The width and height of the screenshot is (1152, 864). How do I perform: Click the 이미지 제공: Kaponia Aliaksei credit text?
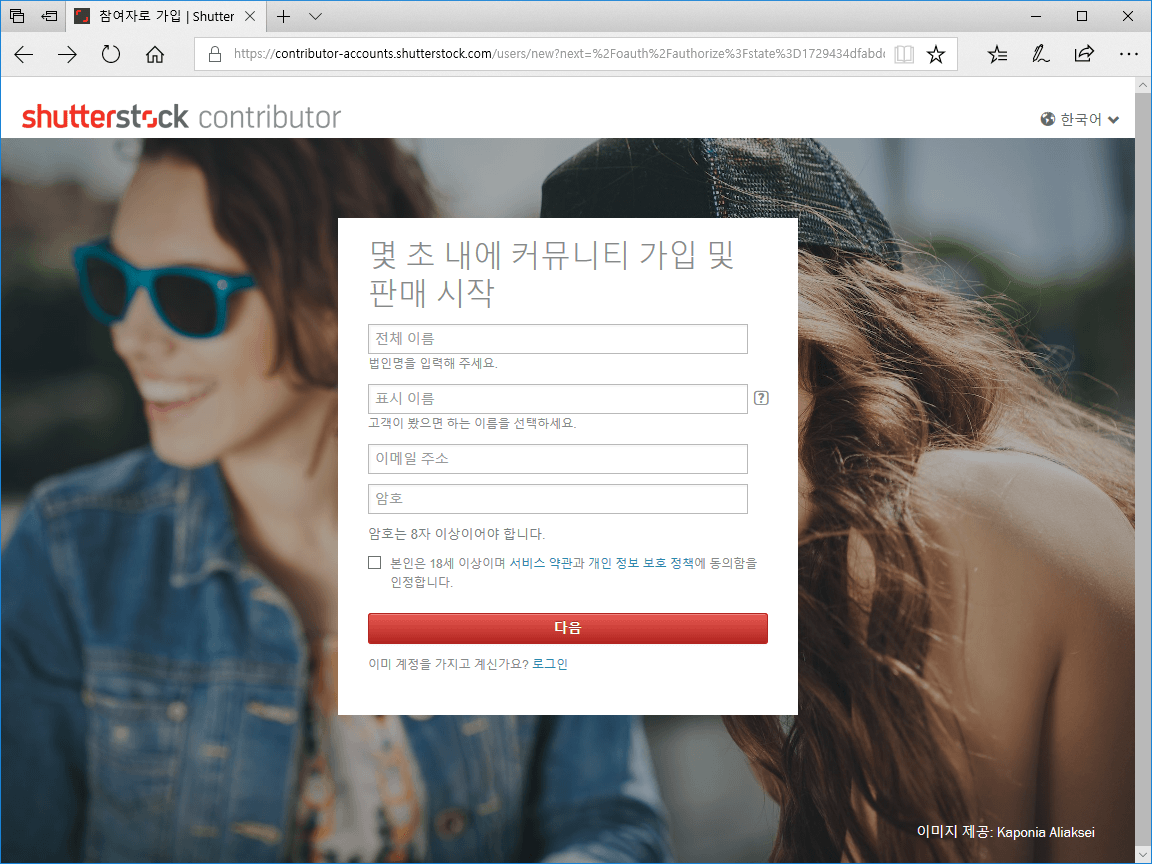(1005, 832)
